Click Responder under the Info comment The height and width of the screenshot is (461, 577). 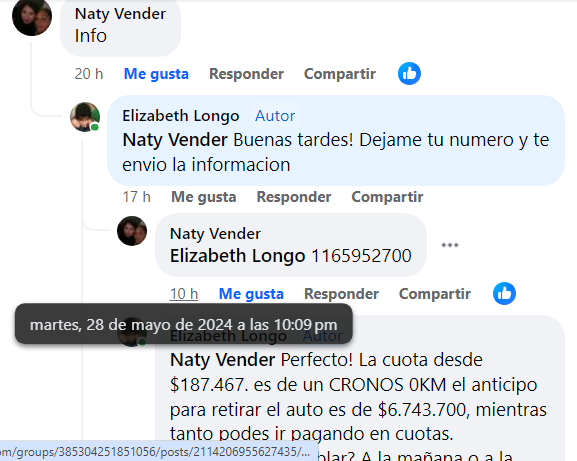click(246, 74)
